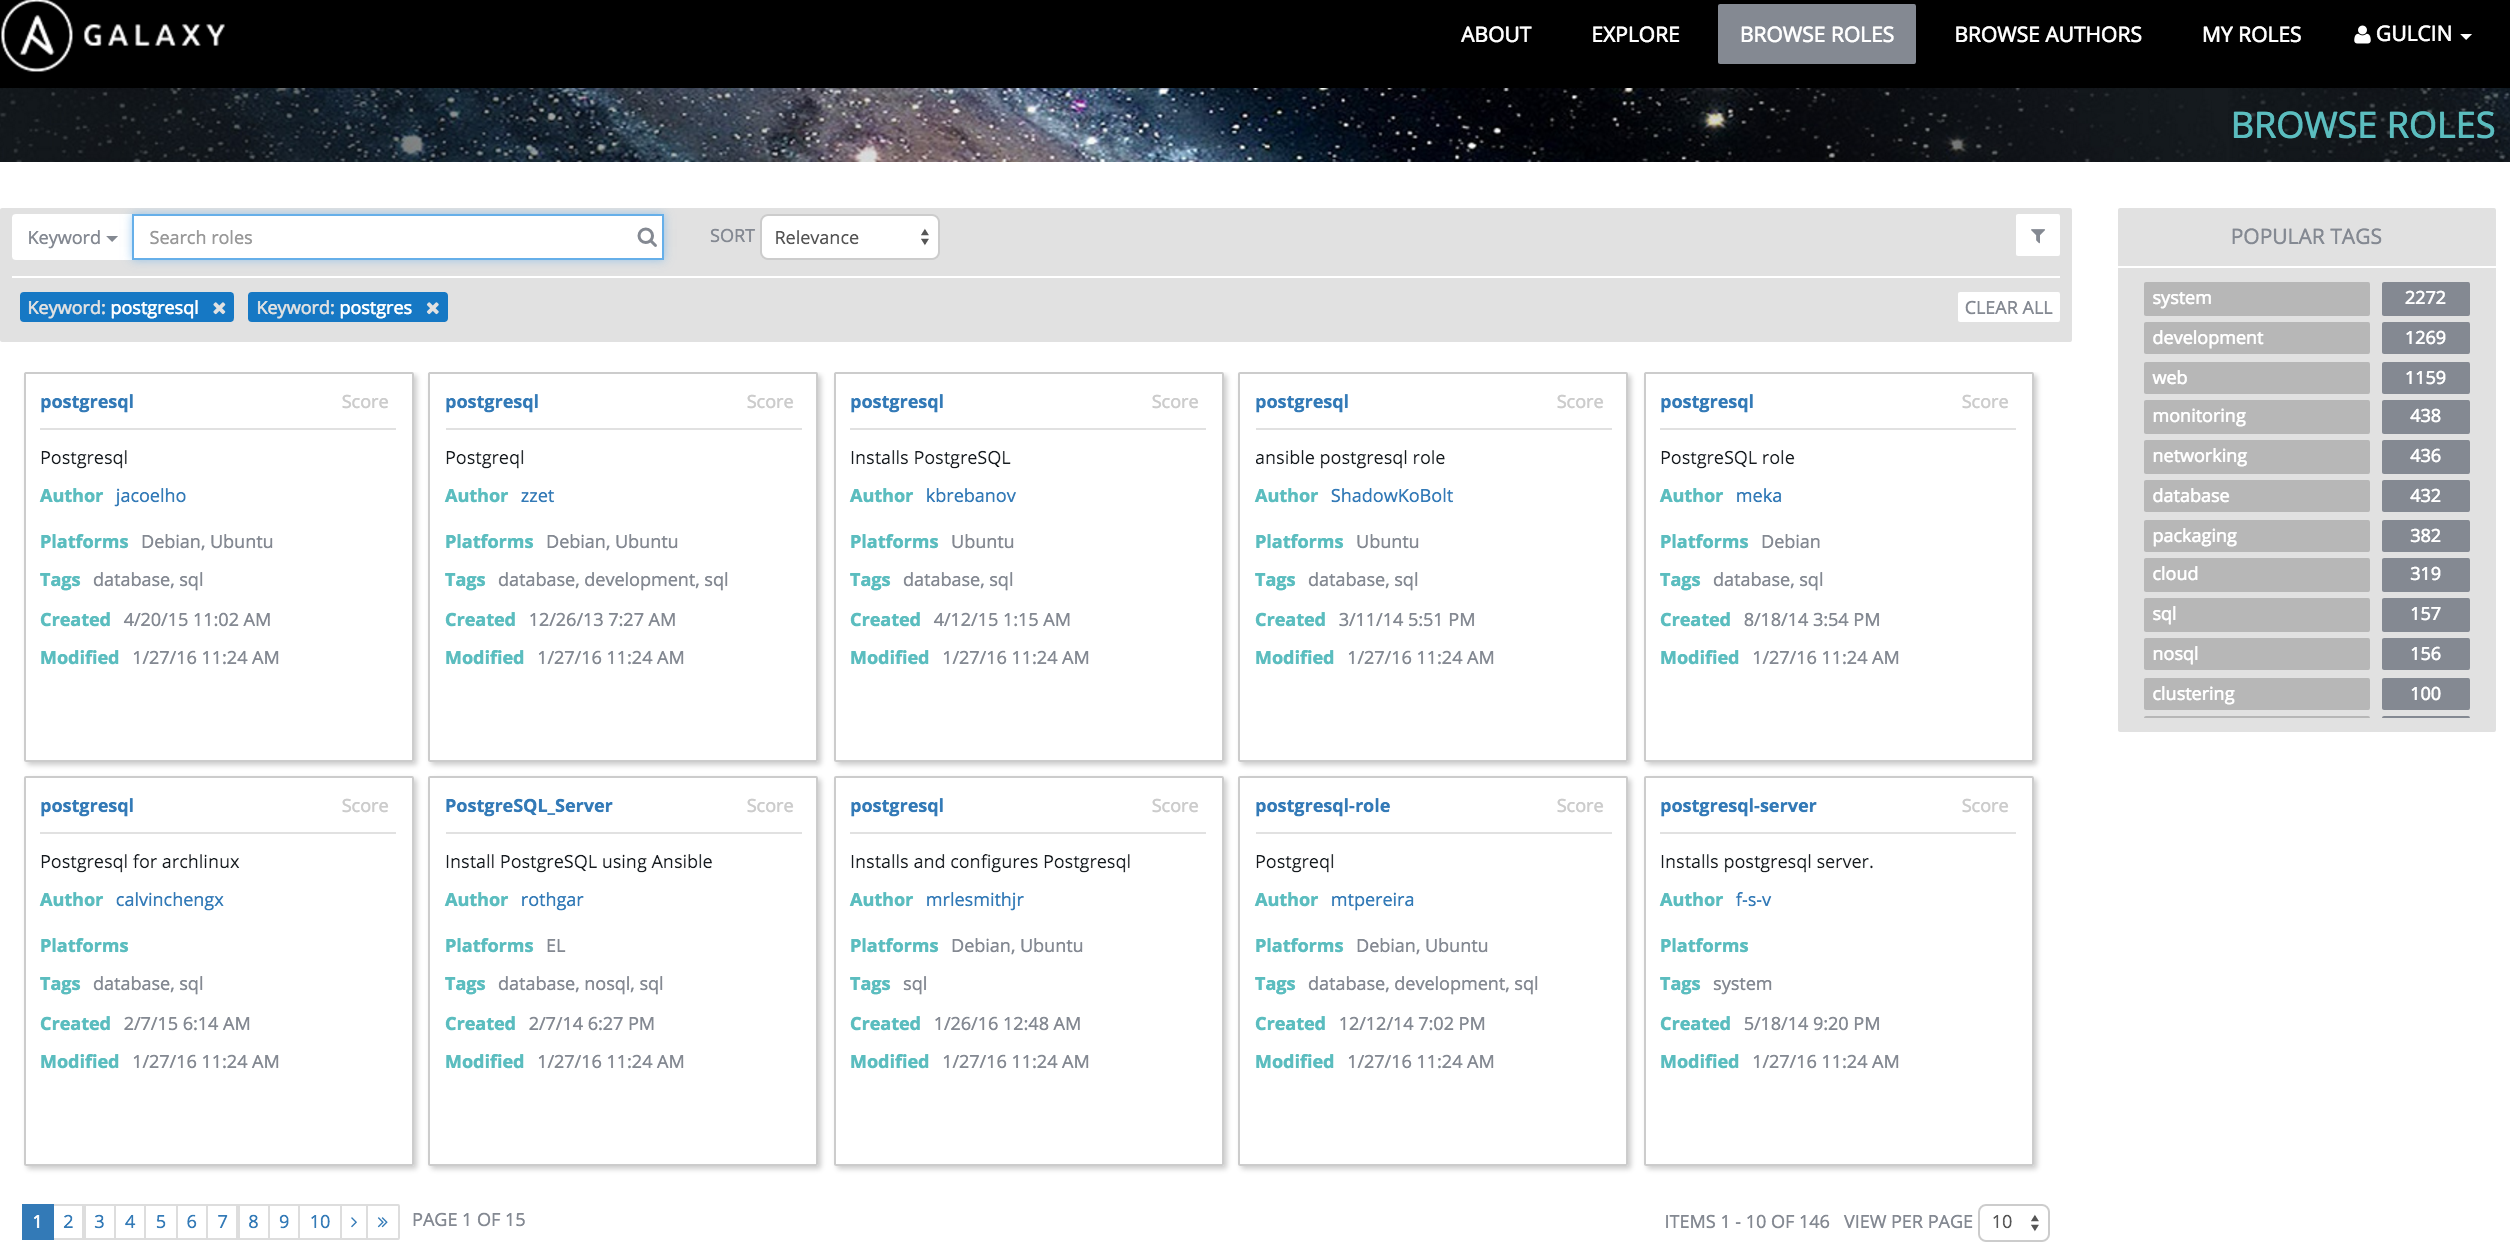Jump to last page double arrow
Viewport: 2510px width, 1252px height.
coord(383,1221)
